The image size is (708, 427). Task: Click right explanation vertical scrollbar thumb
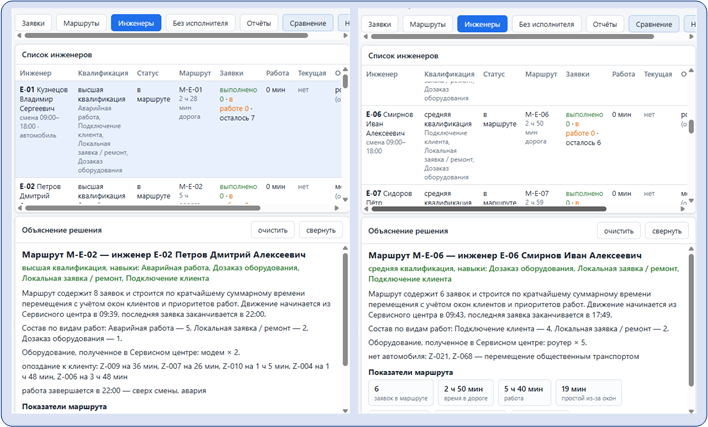tap(691, 320)
